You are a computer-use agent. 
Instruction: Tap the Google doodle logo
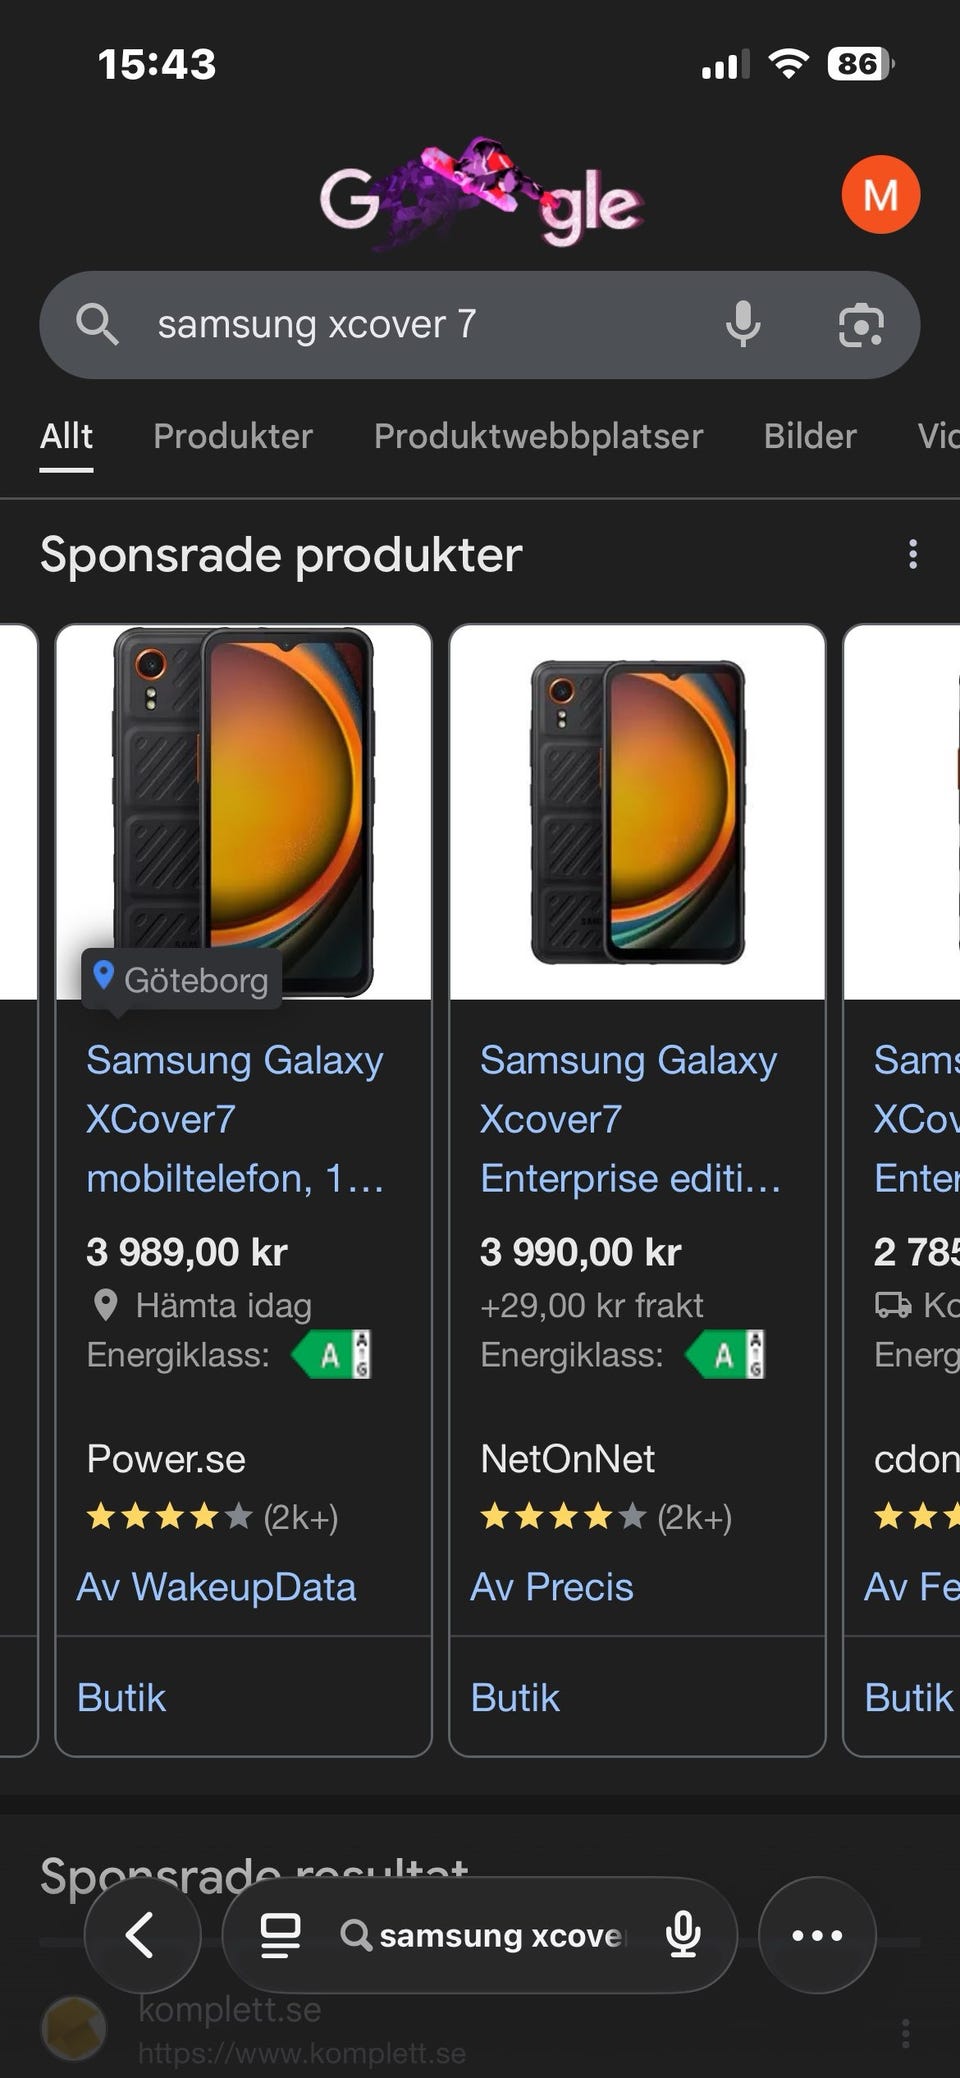pyautogui.click(x=480, y=195)
